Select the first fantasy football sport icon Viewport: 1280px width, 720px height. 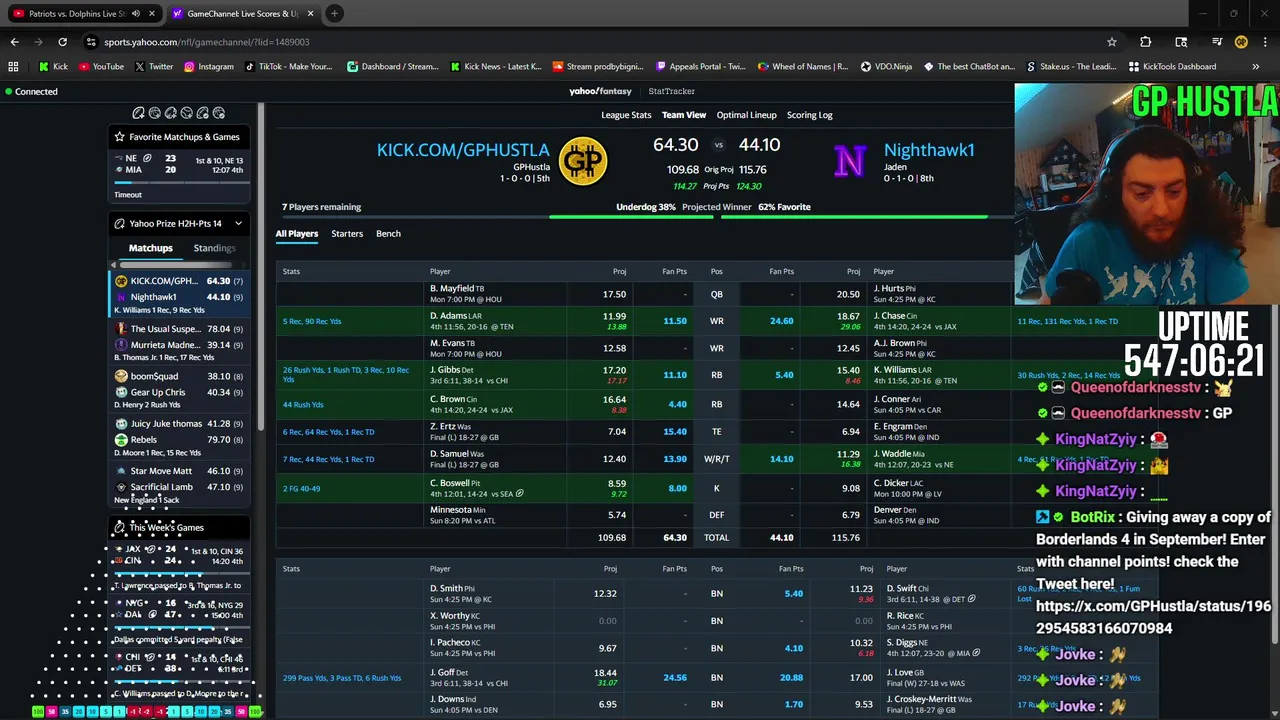coord(139,113)
